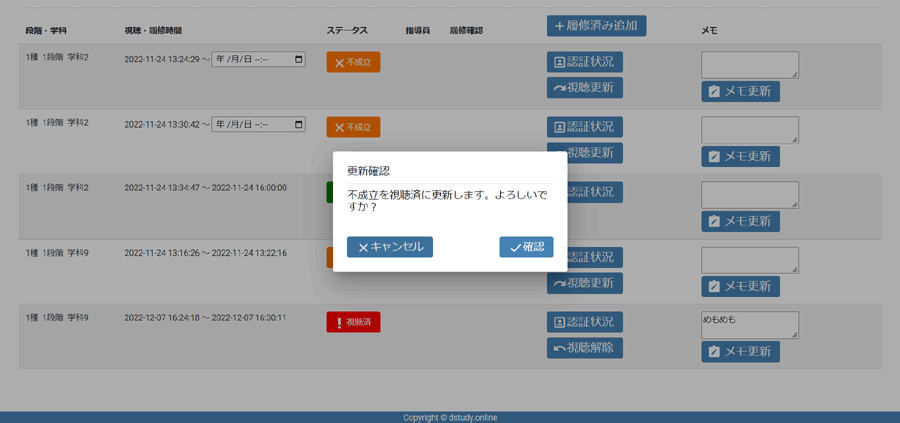Click メモ更新 in the first row
Image resolution: width=900 pixels, height=423 pixels.
740,92
